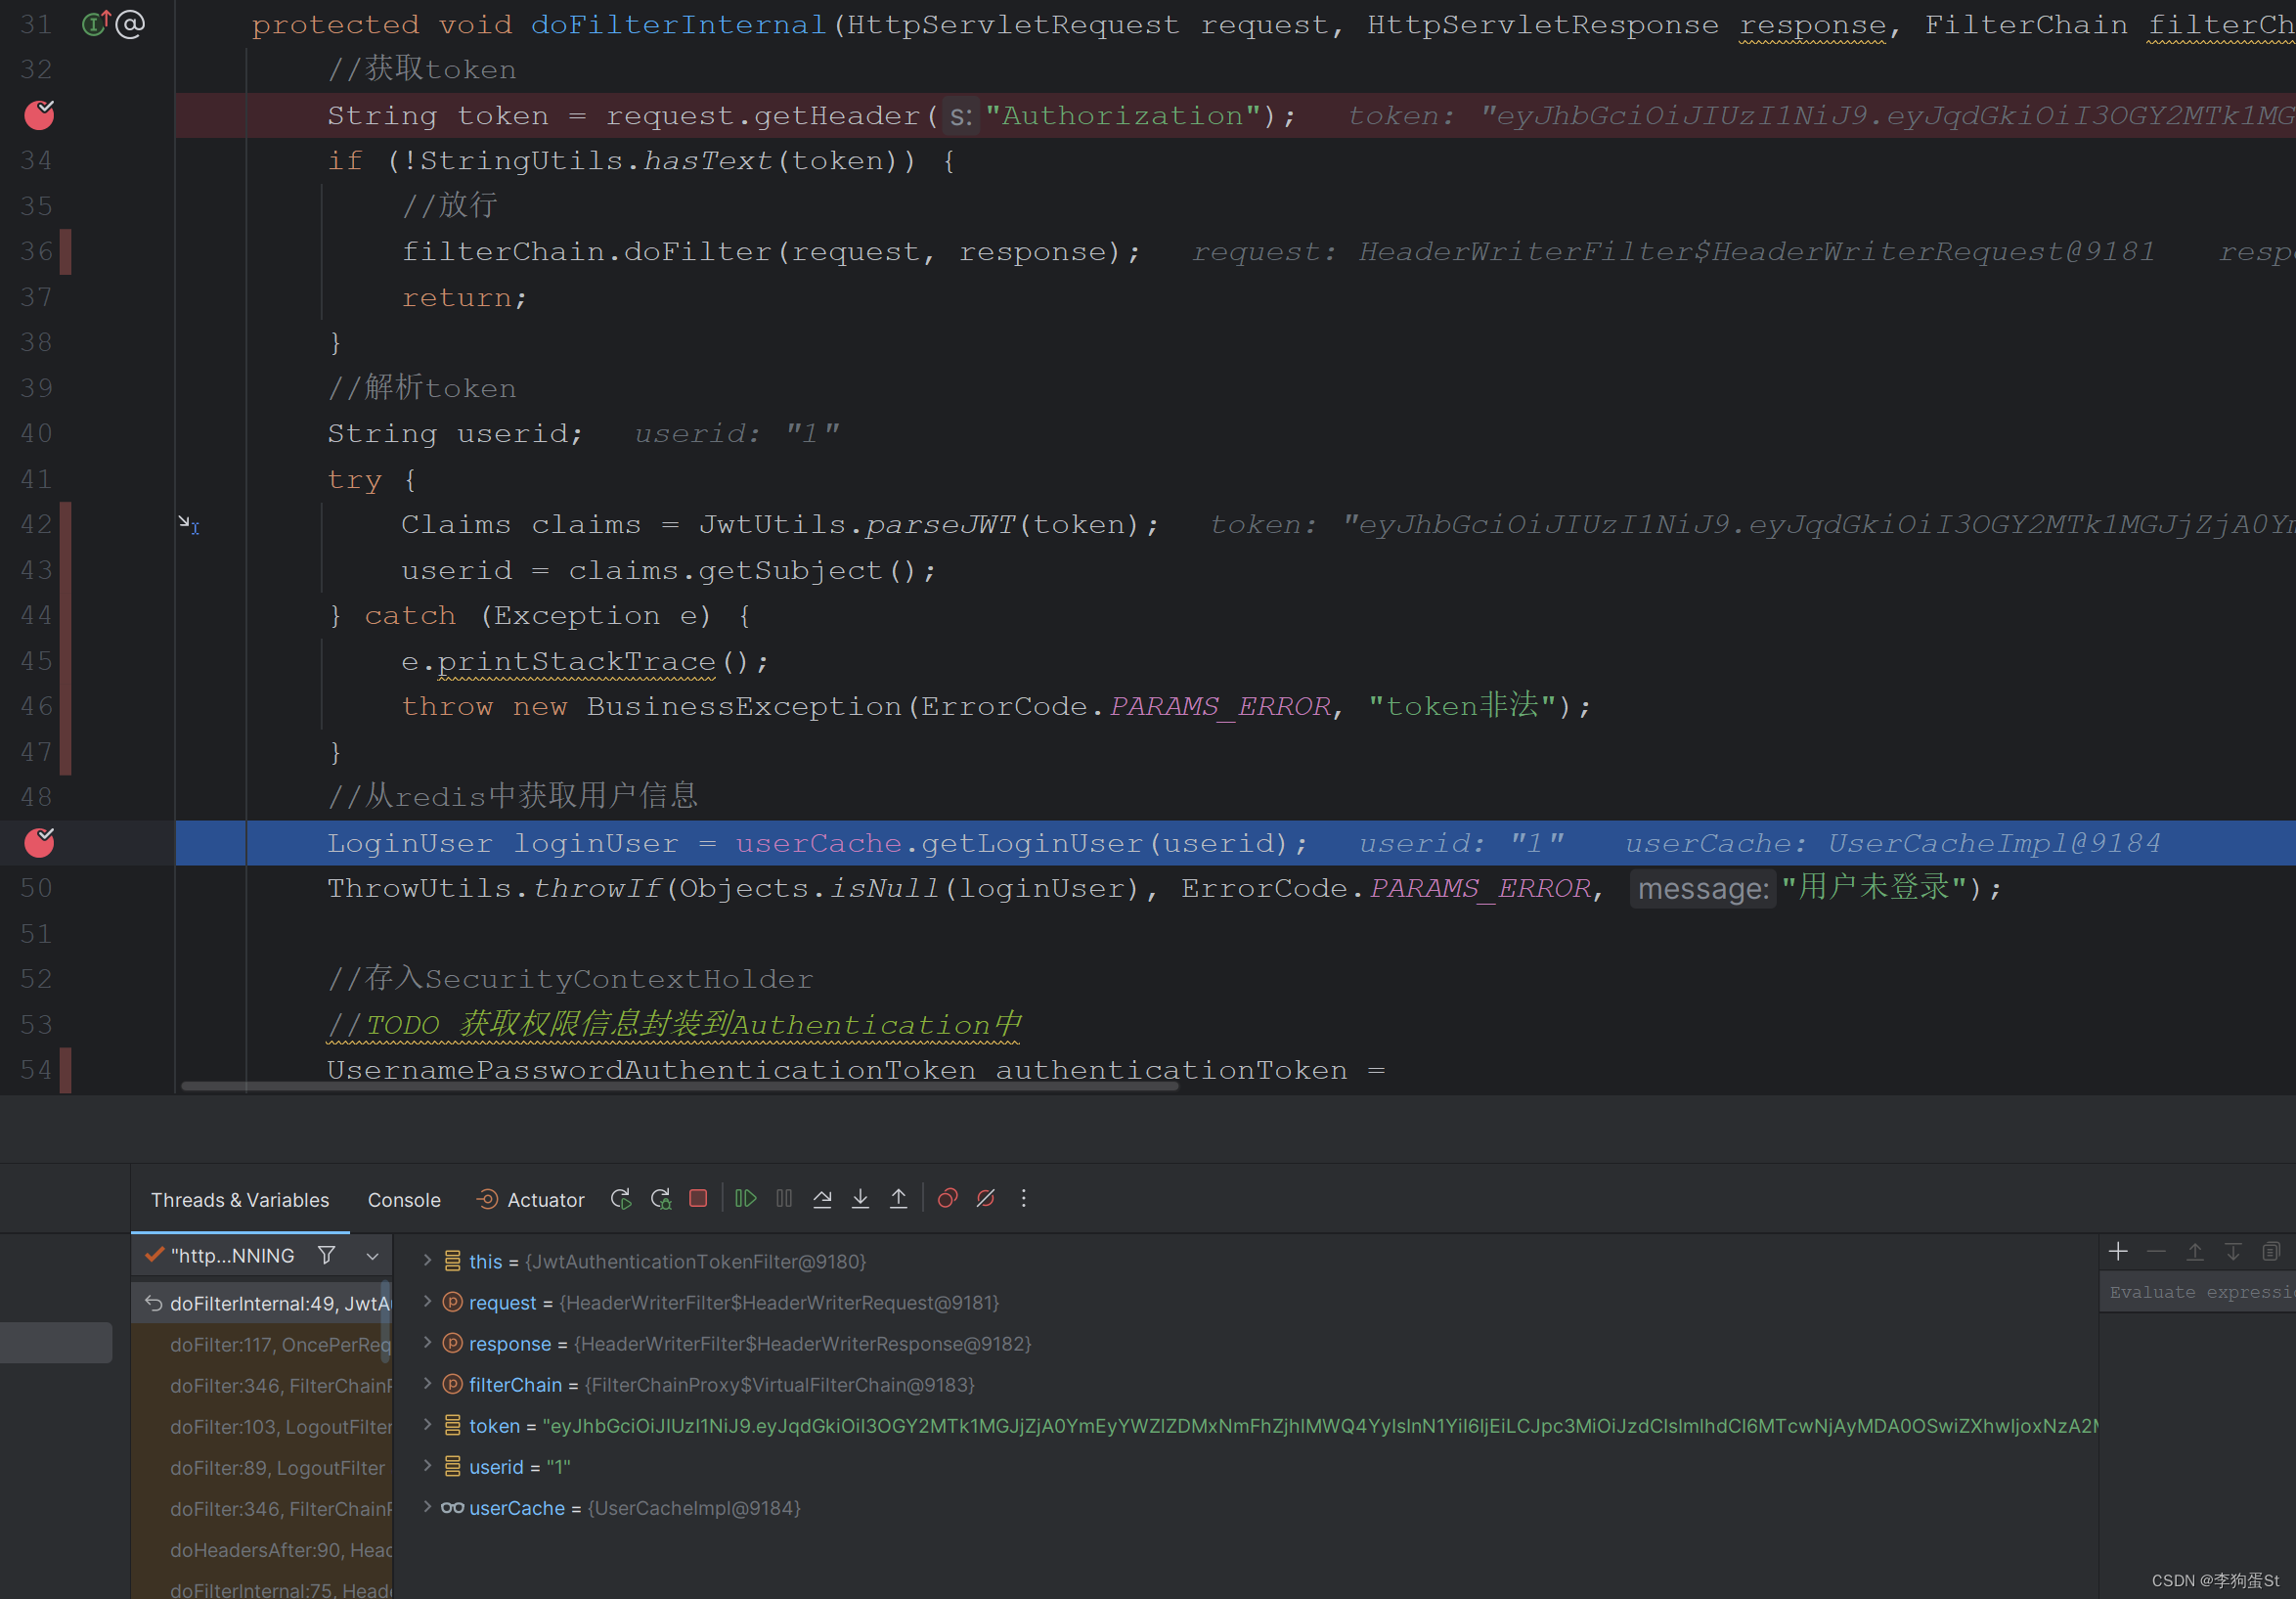Click line number 40 in the gutter
This screenshot has width=2296, height=1599.
36,433
